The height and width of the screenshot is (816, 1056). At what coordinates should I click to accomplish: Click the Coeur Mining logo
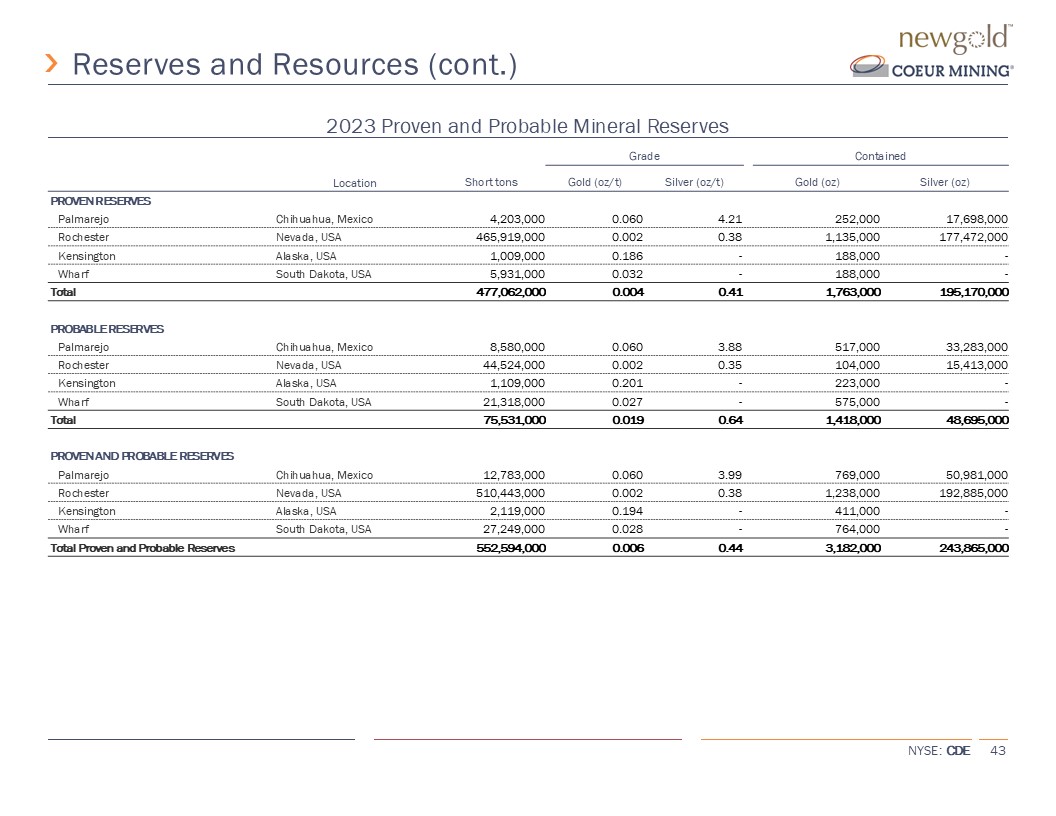[932, 68]
